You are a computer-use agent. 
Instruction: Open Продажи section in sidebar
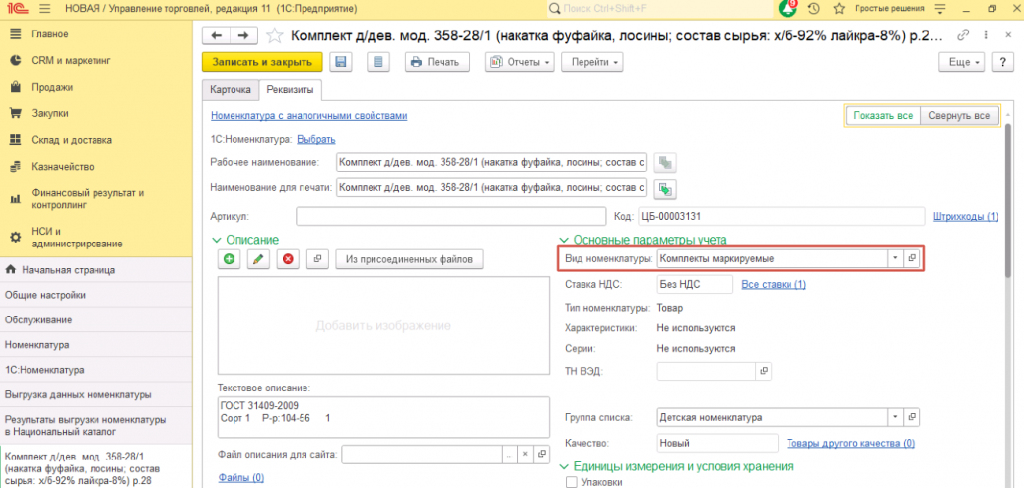click(x=36, y=86)
